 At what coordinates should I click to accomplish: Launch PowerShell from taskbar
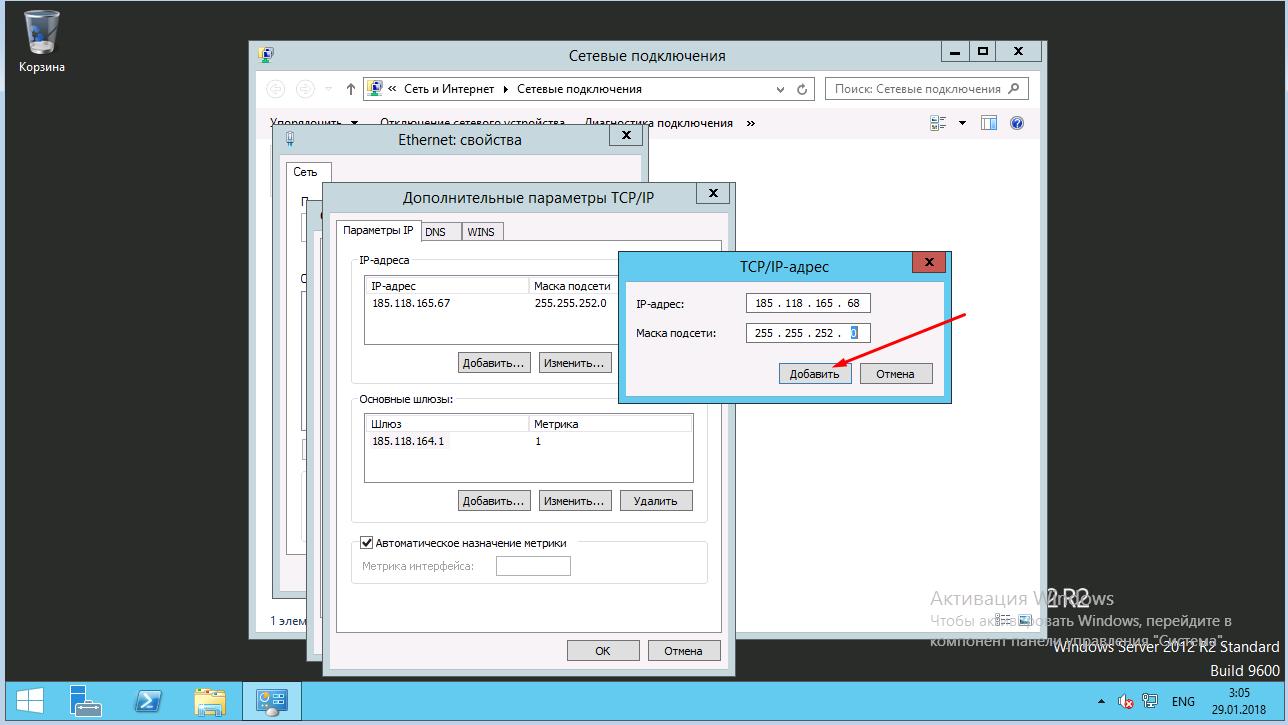pos(150,700)
